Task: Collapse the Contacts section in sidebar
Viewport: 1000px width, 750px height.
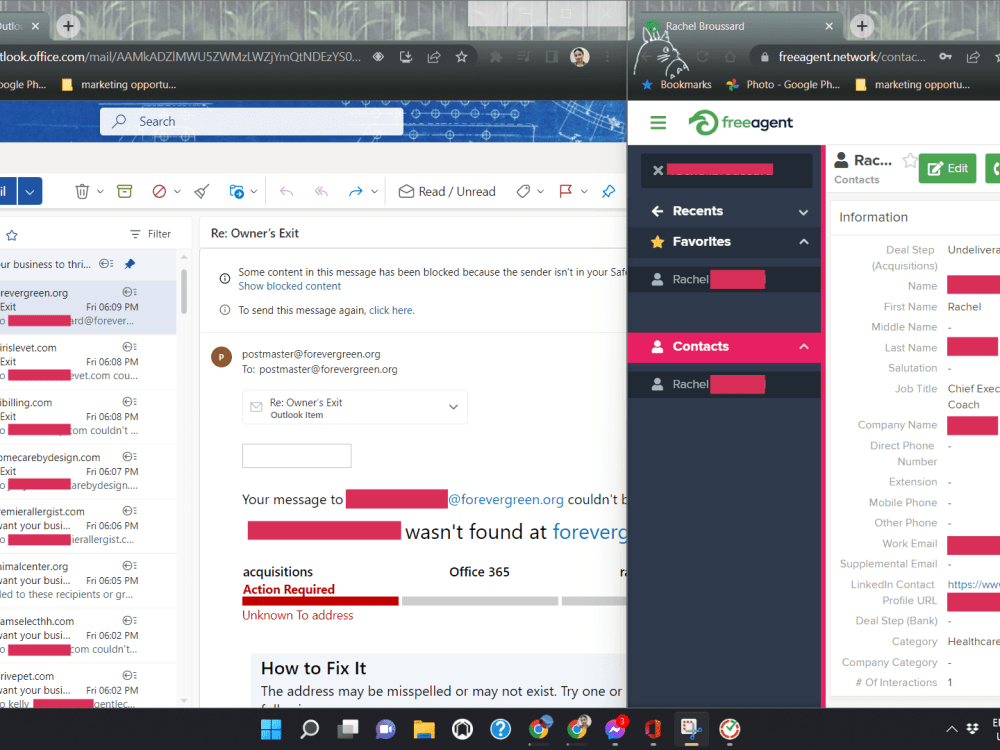Action: pyautogui.click(x=804, y=346)
